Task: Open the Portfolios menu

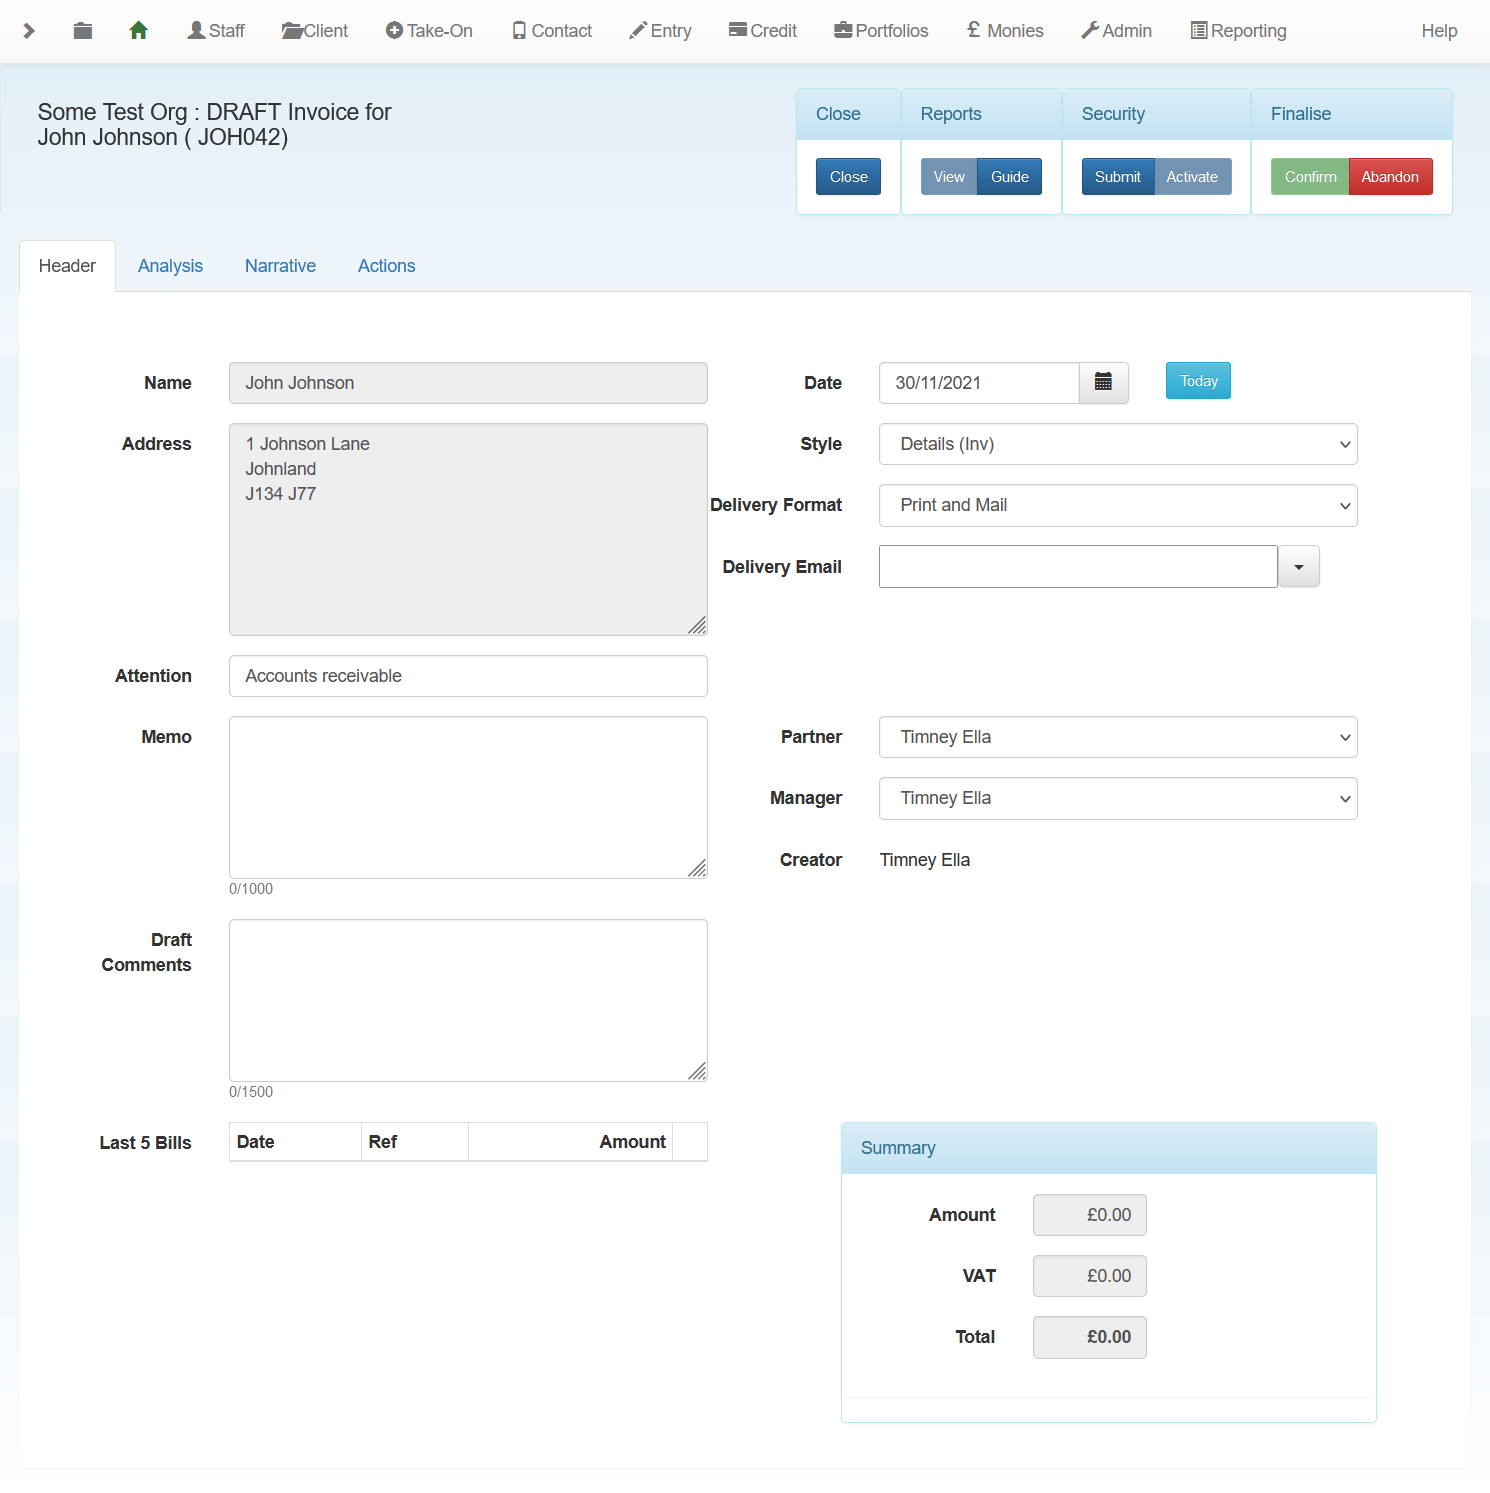Action: coord(881,31)
